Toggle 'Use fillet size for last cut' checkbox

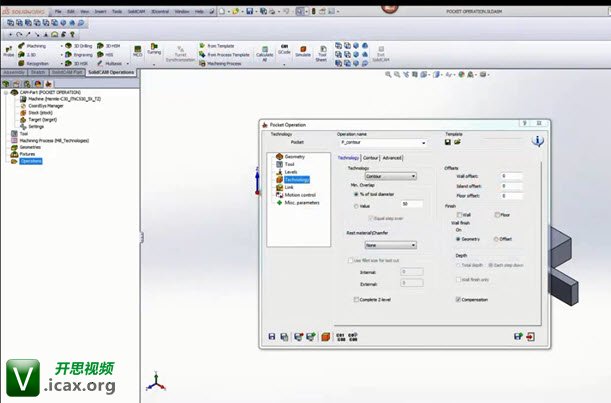click(350, 260)
